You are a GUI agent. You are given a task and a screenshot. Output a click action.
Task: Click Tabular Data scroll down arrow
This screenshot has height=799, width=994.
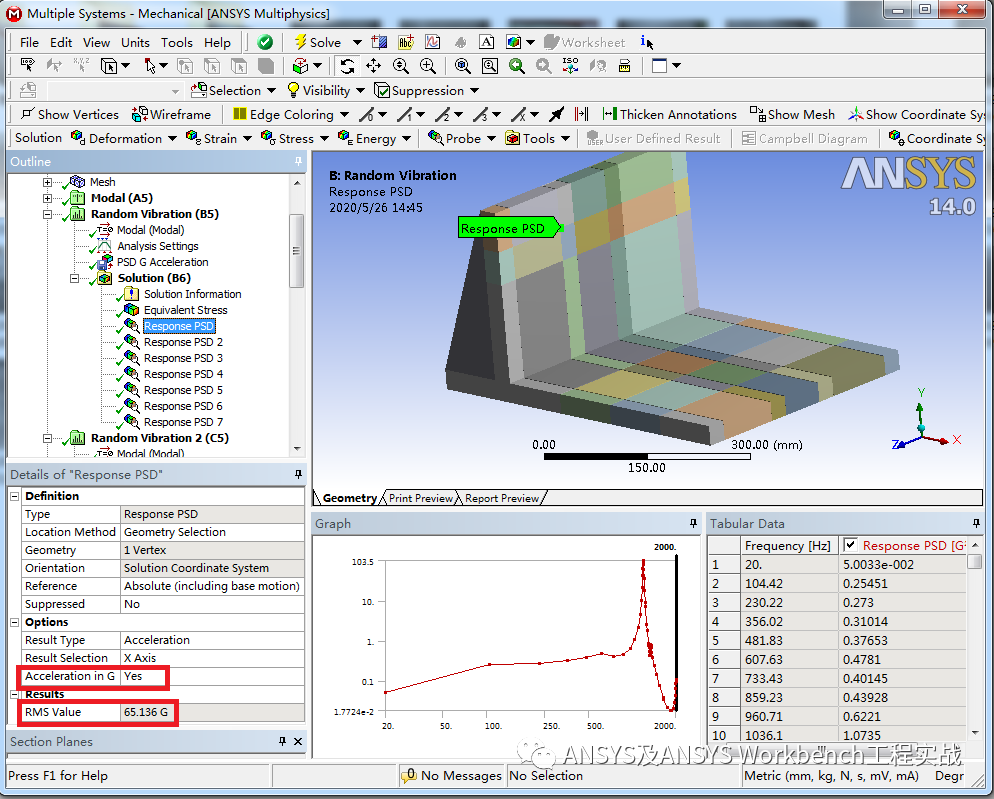pyautogui.click(x=976, y=732)
